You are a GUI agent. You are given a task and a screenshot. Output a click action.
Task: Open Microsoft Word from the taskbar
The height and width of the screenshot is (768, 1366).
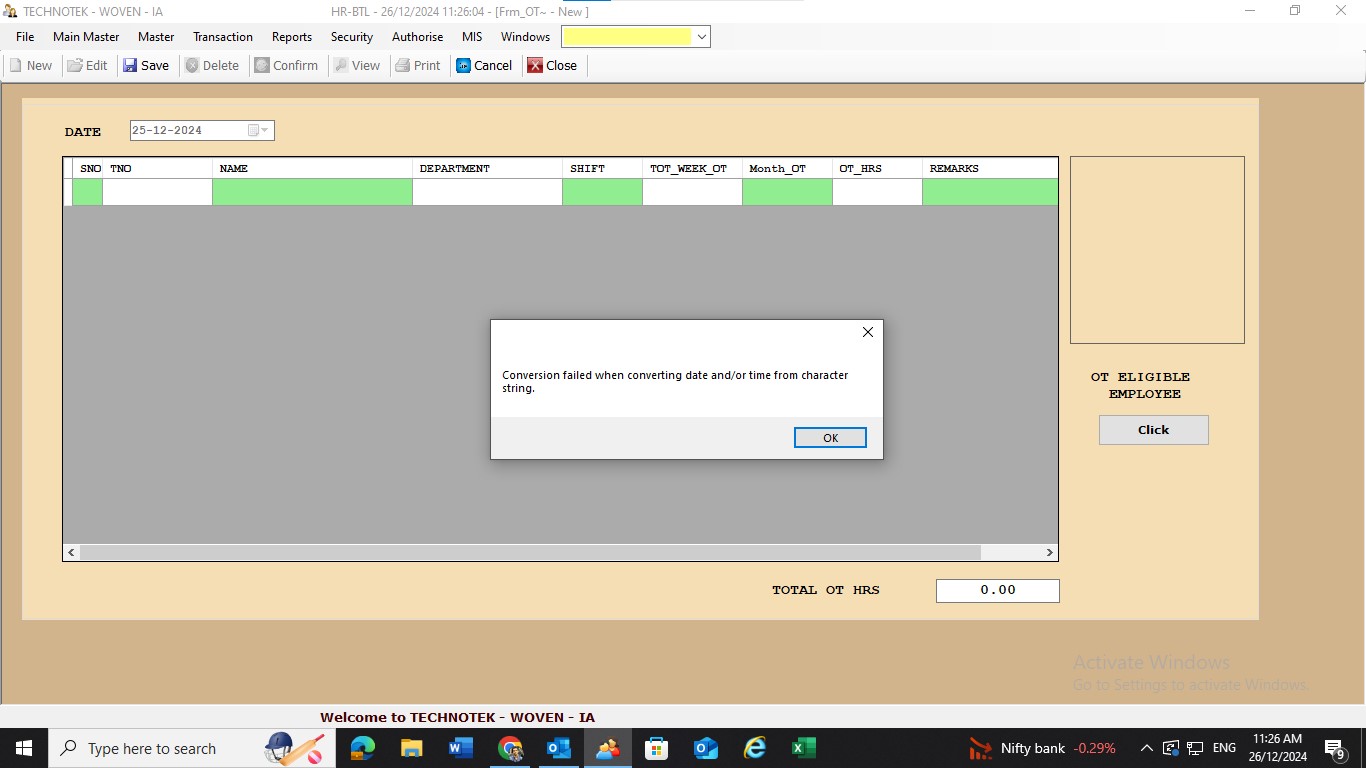point(460,748)
